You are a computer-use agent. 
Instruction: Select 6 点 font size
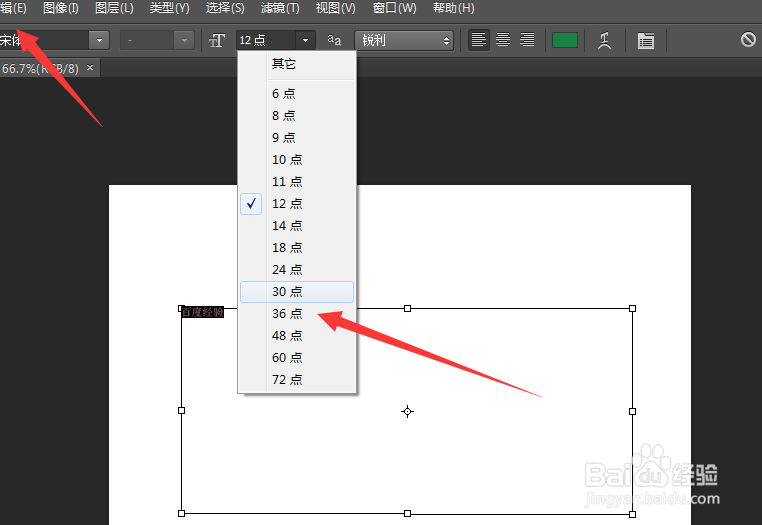click(x=297, y=93)
